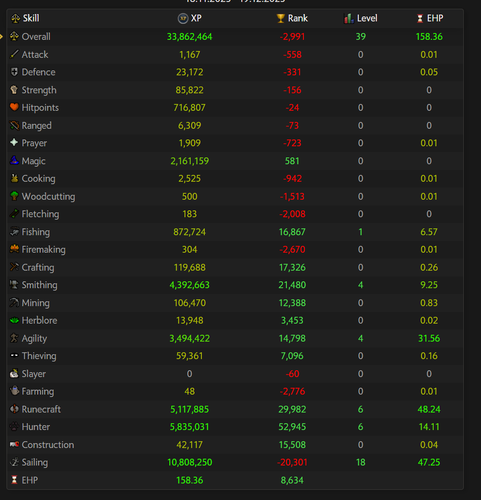The width and height of the screenshot is (481, 500).
Task: Click the Attack sword icon
Action: (14, 54)
